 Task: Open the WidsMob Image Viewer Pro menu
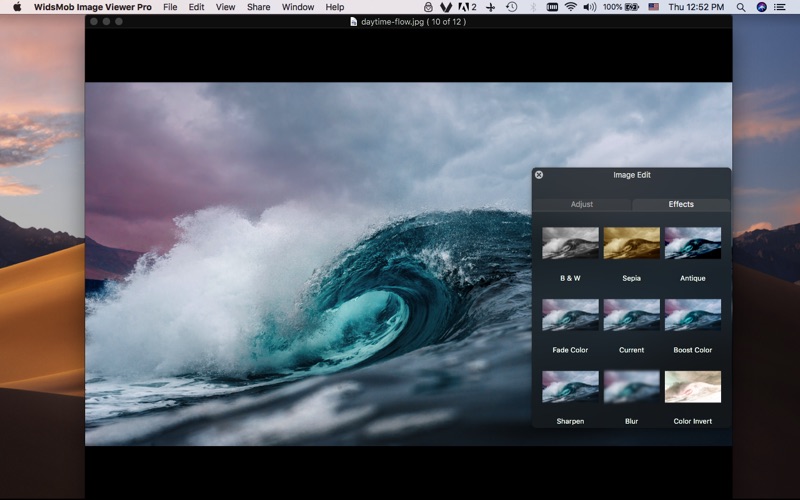click(x=93, y=7)
